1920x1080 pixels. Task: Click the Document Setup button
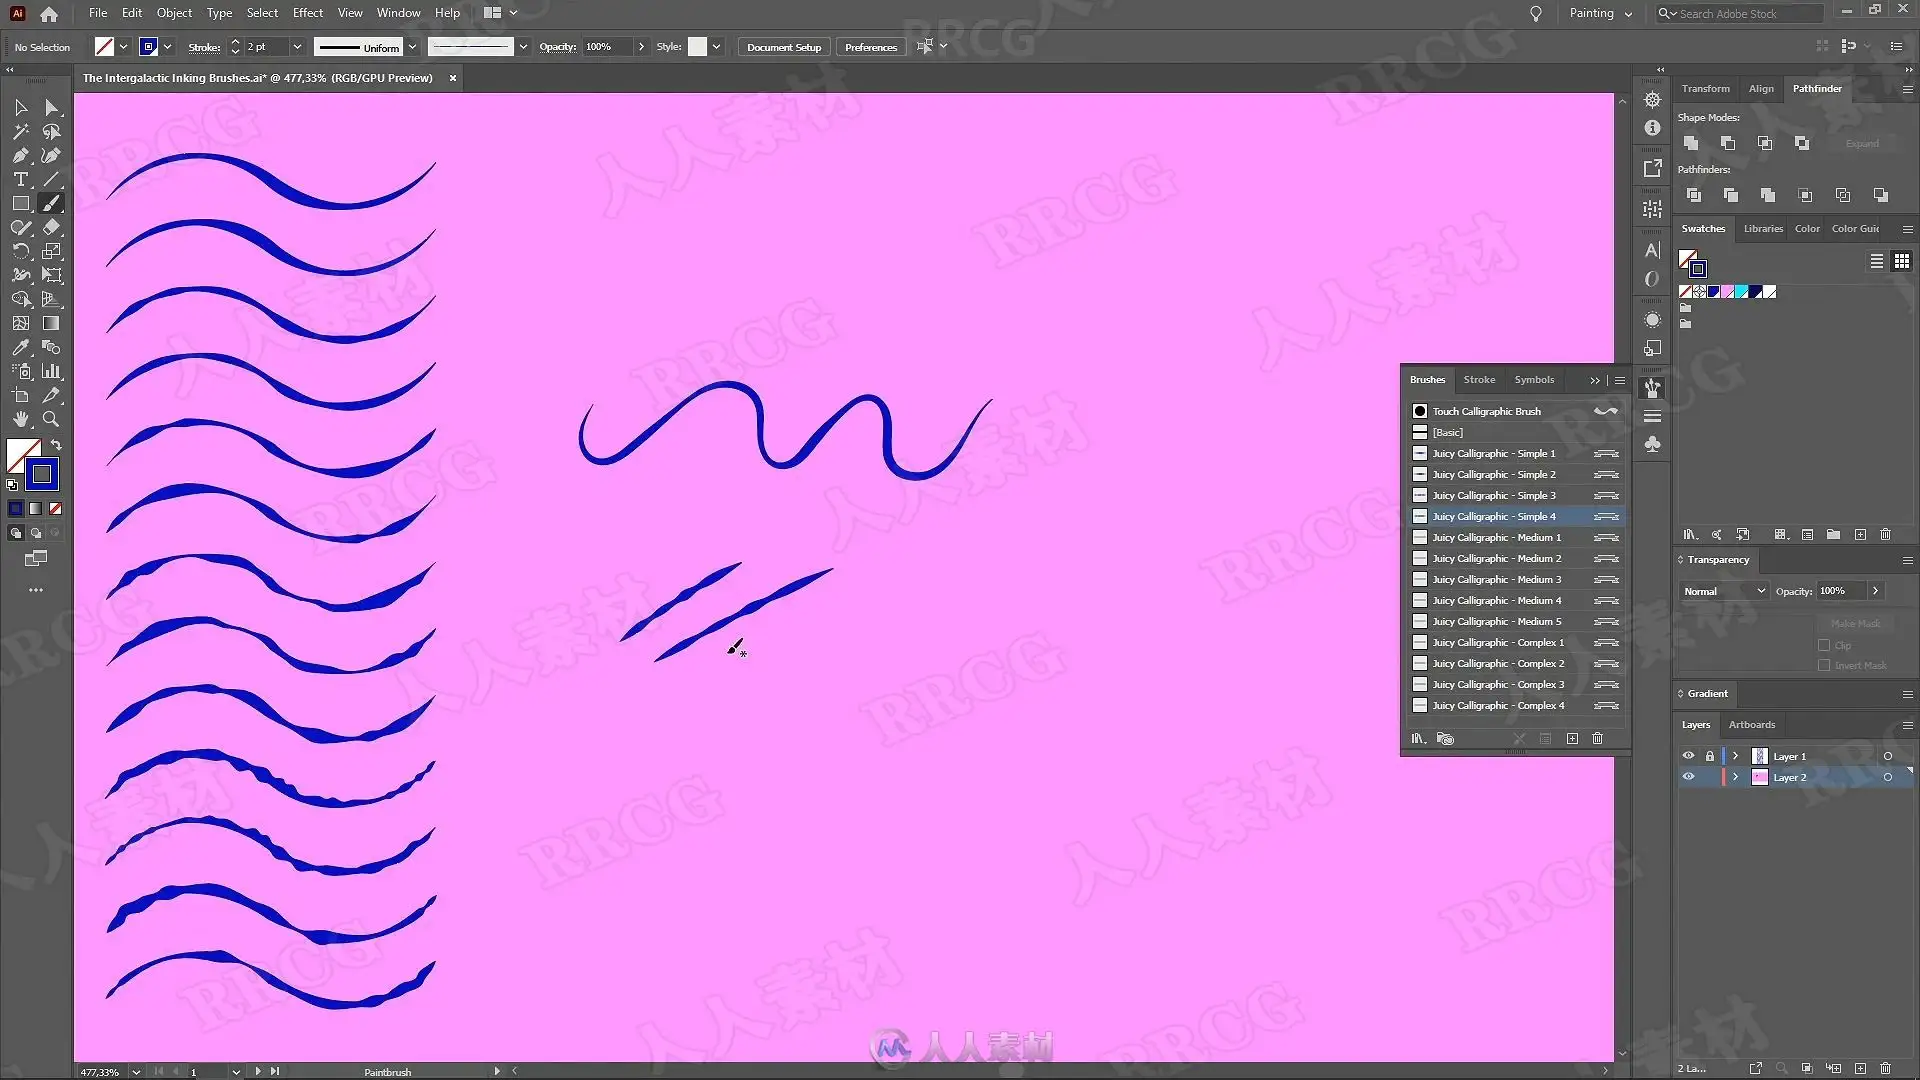tap(784, 47)
